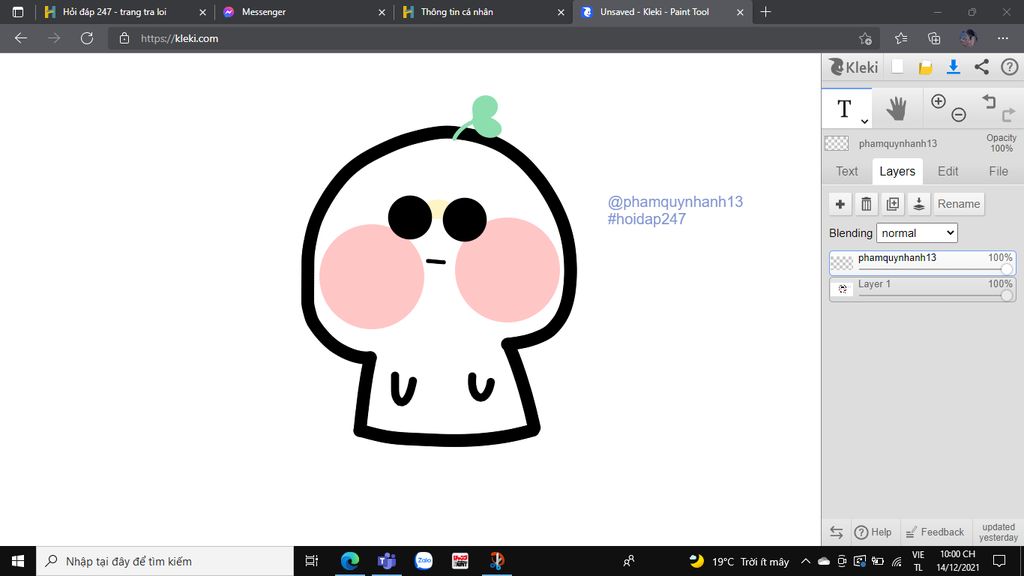This screenshot has height=576, width=1024.
Task: Open the browser Settings and more menu
Action: [1003, 39]
